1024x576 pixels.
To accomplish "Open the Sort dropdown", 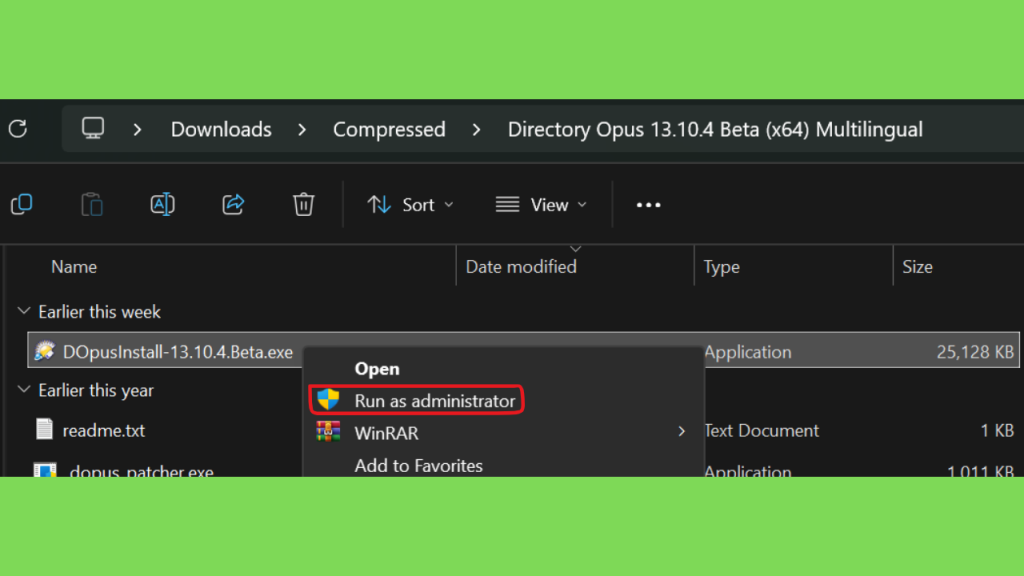I will [410, 205].
